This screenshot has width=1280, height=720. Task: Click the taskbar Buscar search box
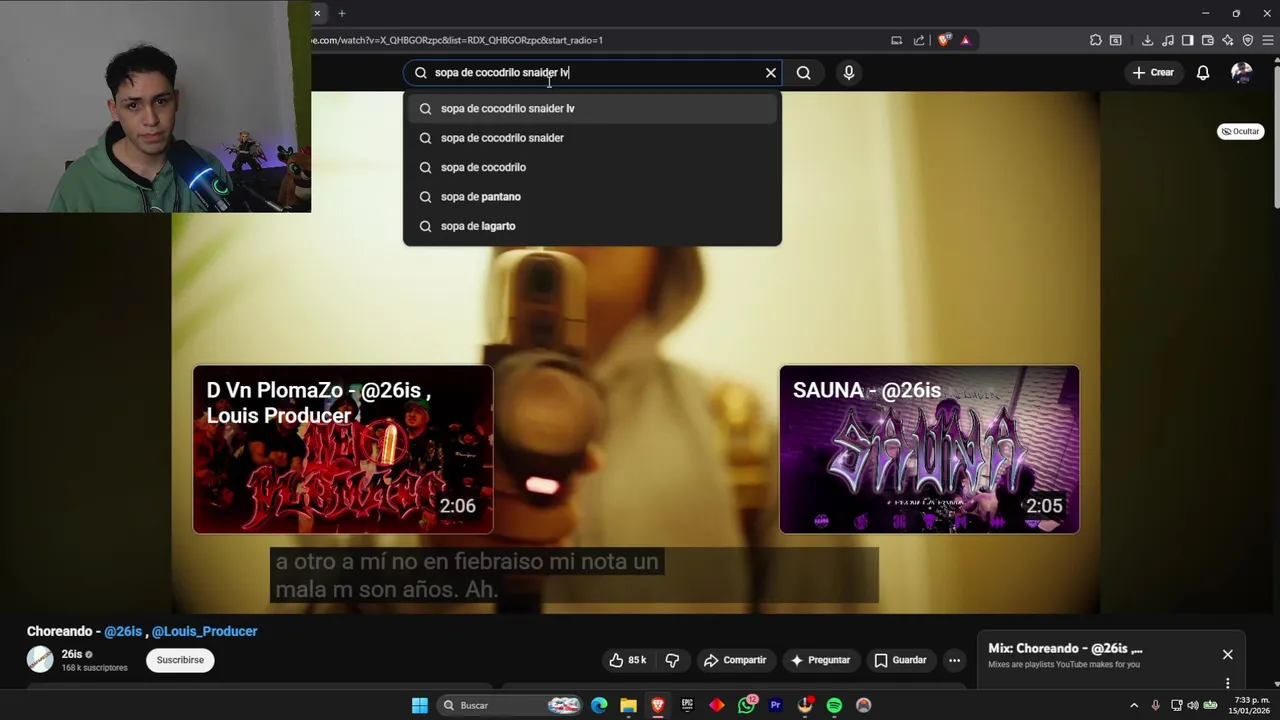pos(510,706)
